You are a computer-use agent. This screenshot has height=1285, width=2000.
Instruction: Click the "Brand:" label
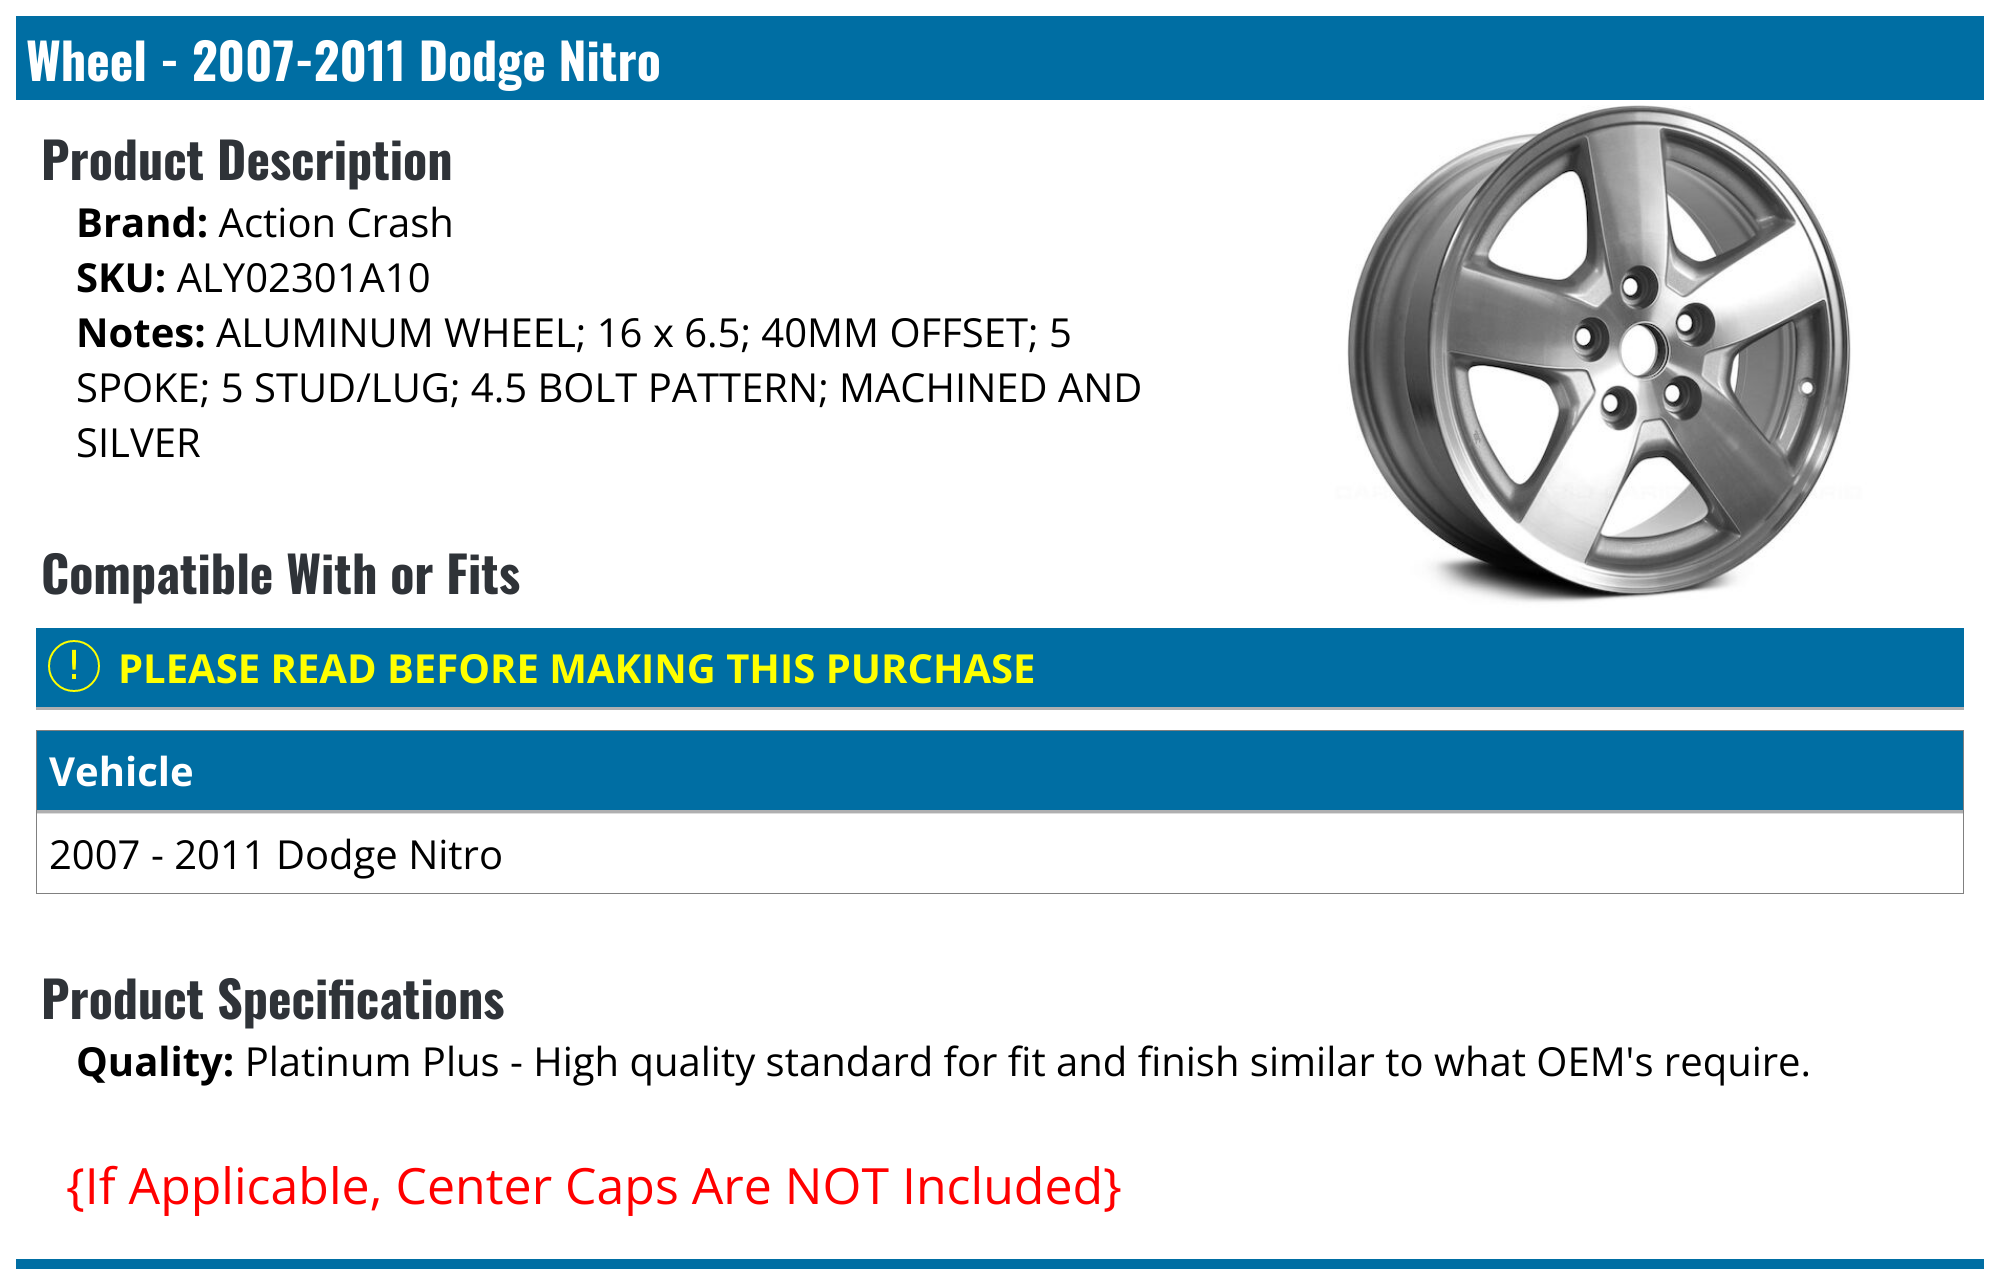(142, 223)
